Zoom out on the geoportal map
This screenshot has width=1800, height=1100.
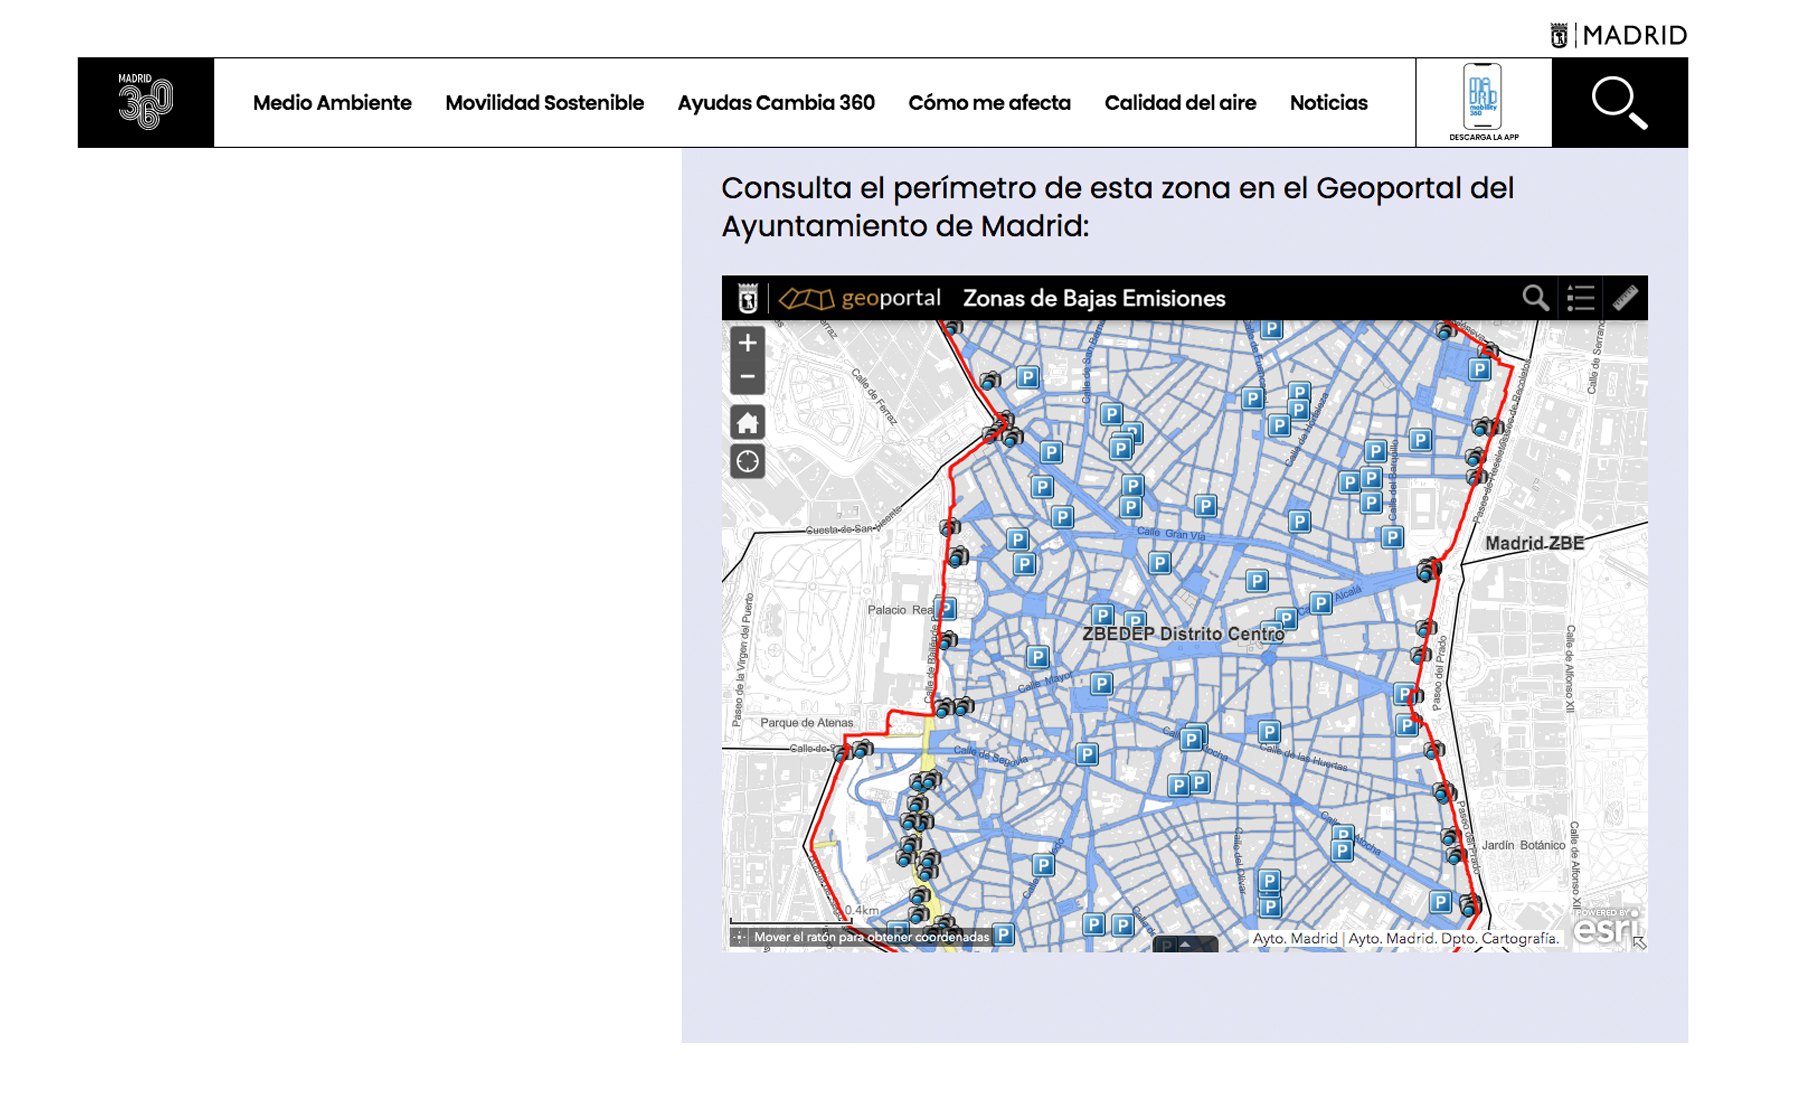(x=747, y=378)
